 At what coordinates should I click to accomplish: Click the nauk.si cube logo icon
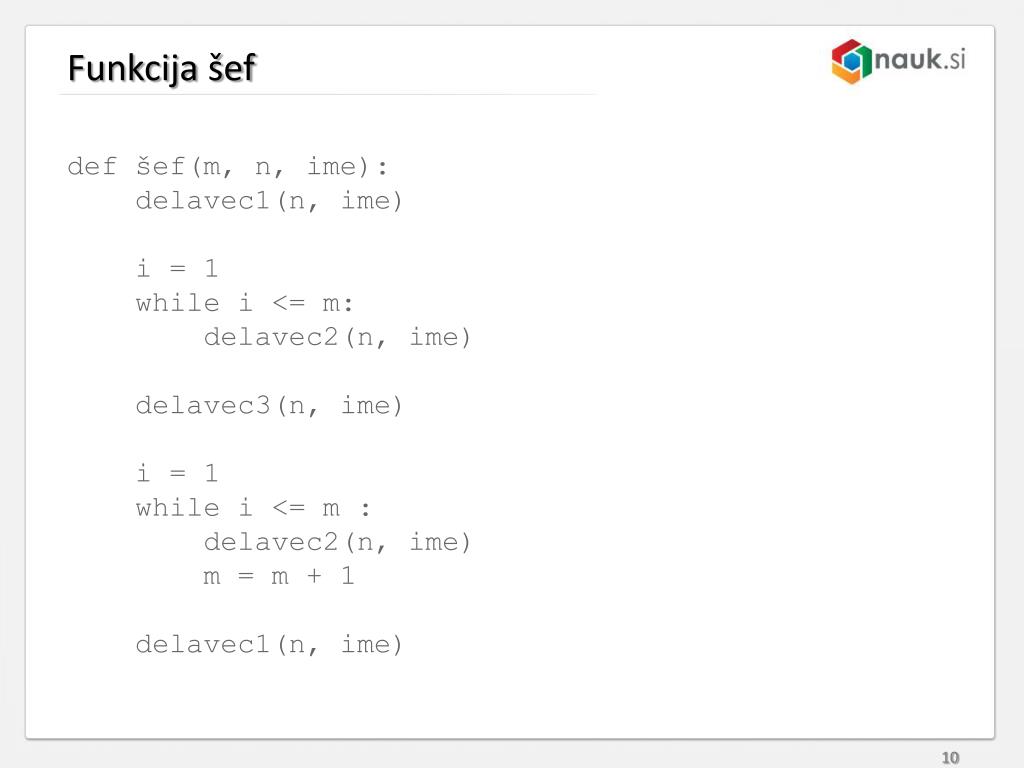click(x=852, y=61)
